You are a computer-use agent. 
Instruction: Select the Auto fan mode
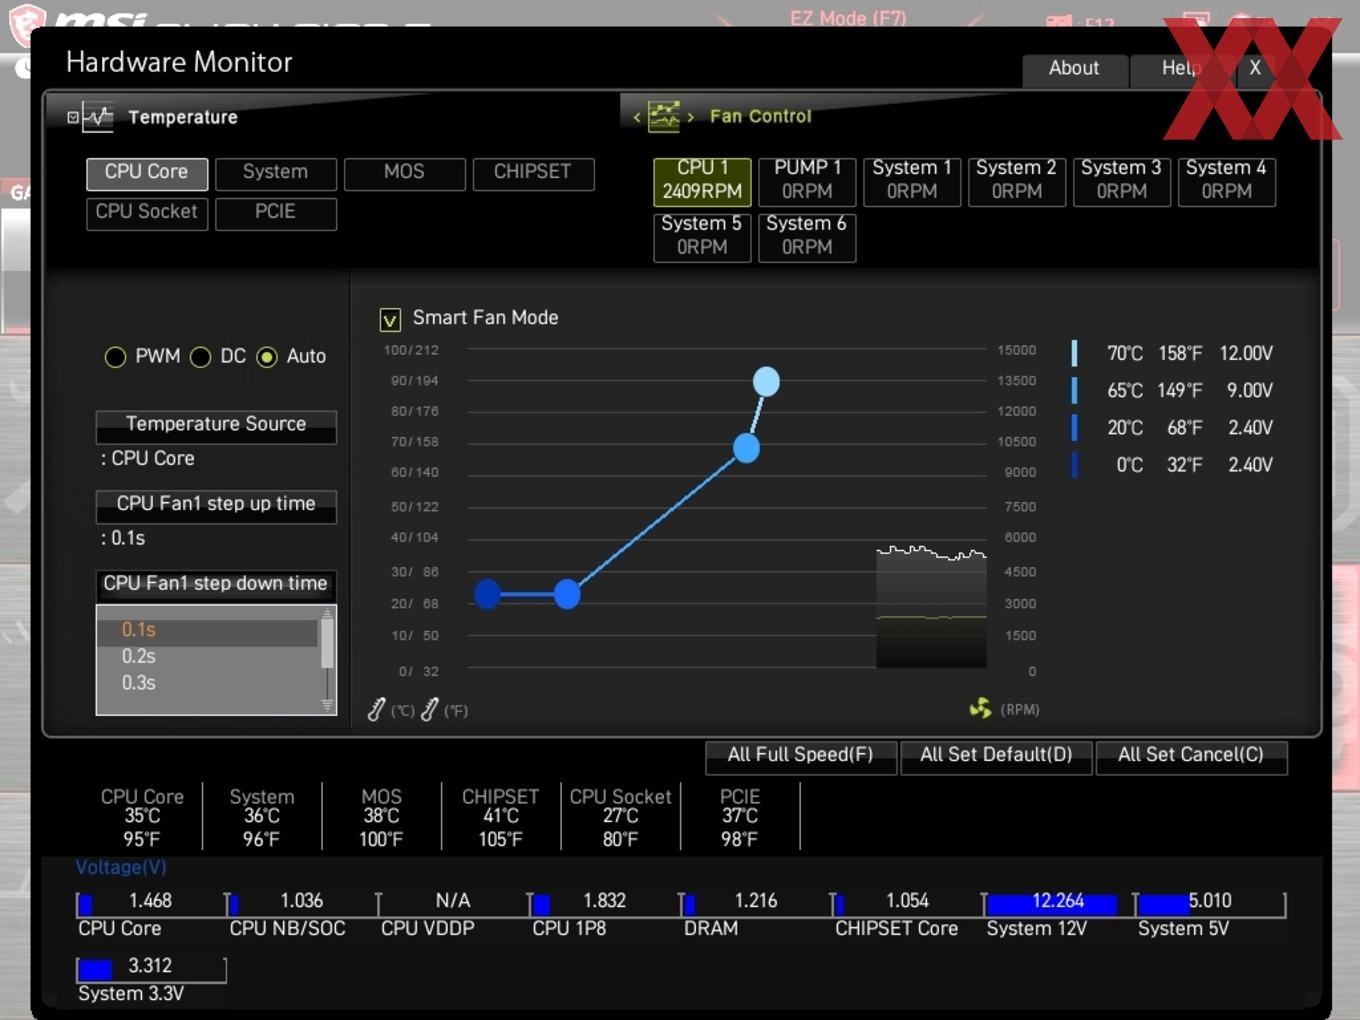click(267, 357)
